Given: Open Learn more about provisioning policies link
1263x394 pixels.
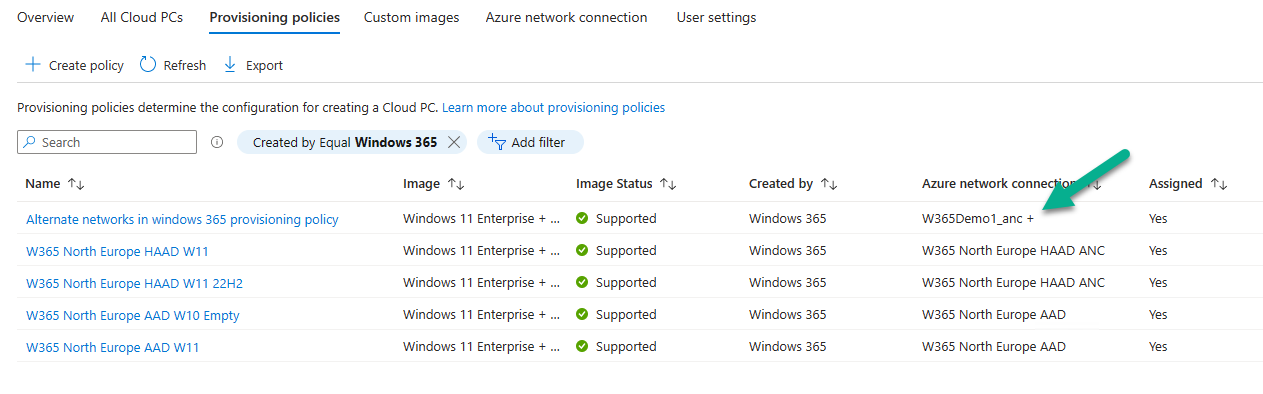Looking at the screenshot, I should tap(553, 107).
